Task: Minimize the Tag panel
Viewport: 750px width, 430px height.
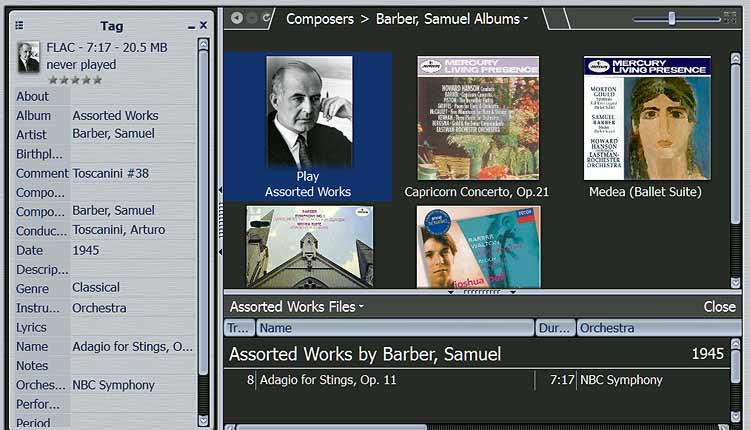Action: tap(191, 25)
